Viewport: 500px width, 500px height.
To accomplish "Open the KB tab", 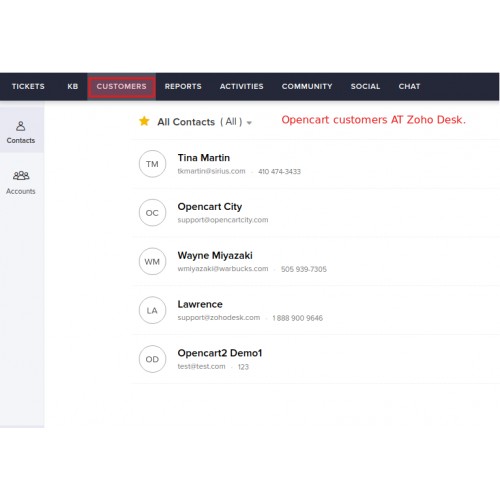I will 73,86.
